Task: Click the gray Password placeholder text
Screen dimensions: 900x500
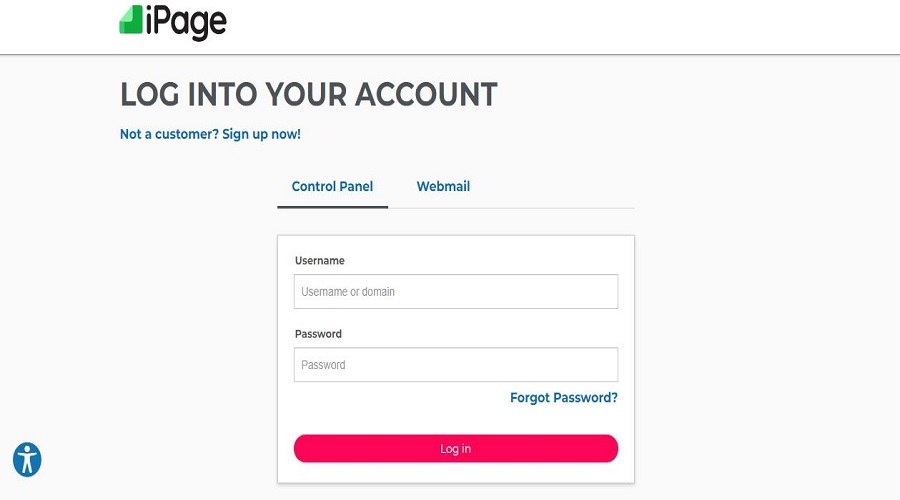Action: (323, 365)
